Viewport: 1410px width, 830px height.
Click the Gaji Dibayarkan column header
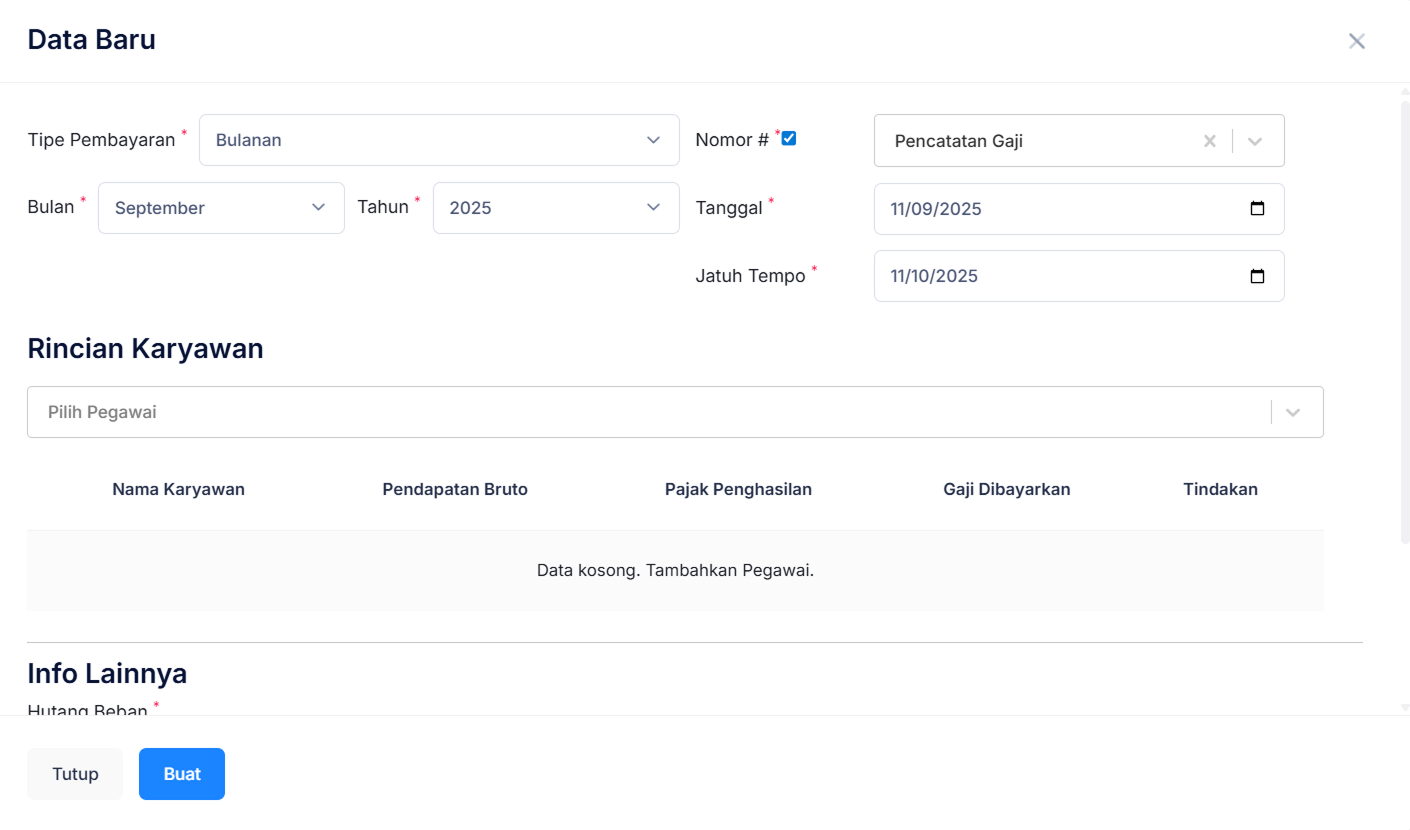pyautogui.click(x=1006, y=489)
